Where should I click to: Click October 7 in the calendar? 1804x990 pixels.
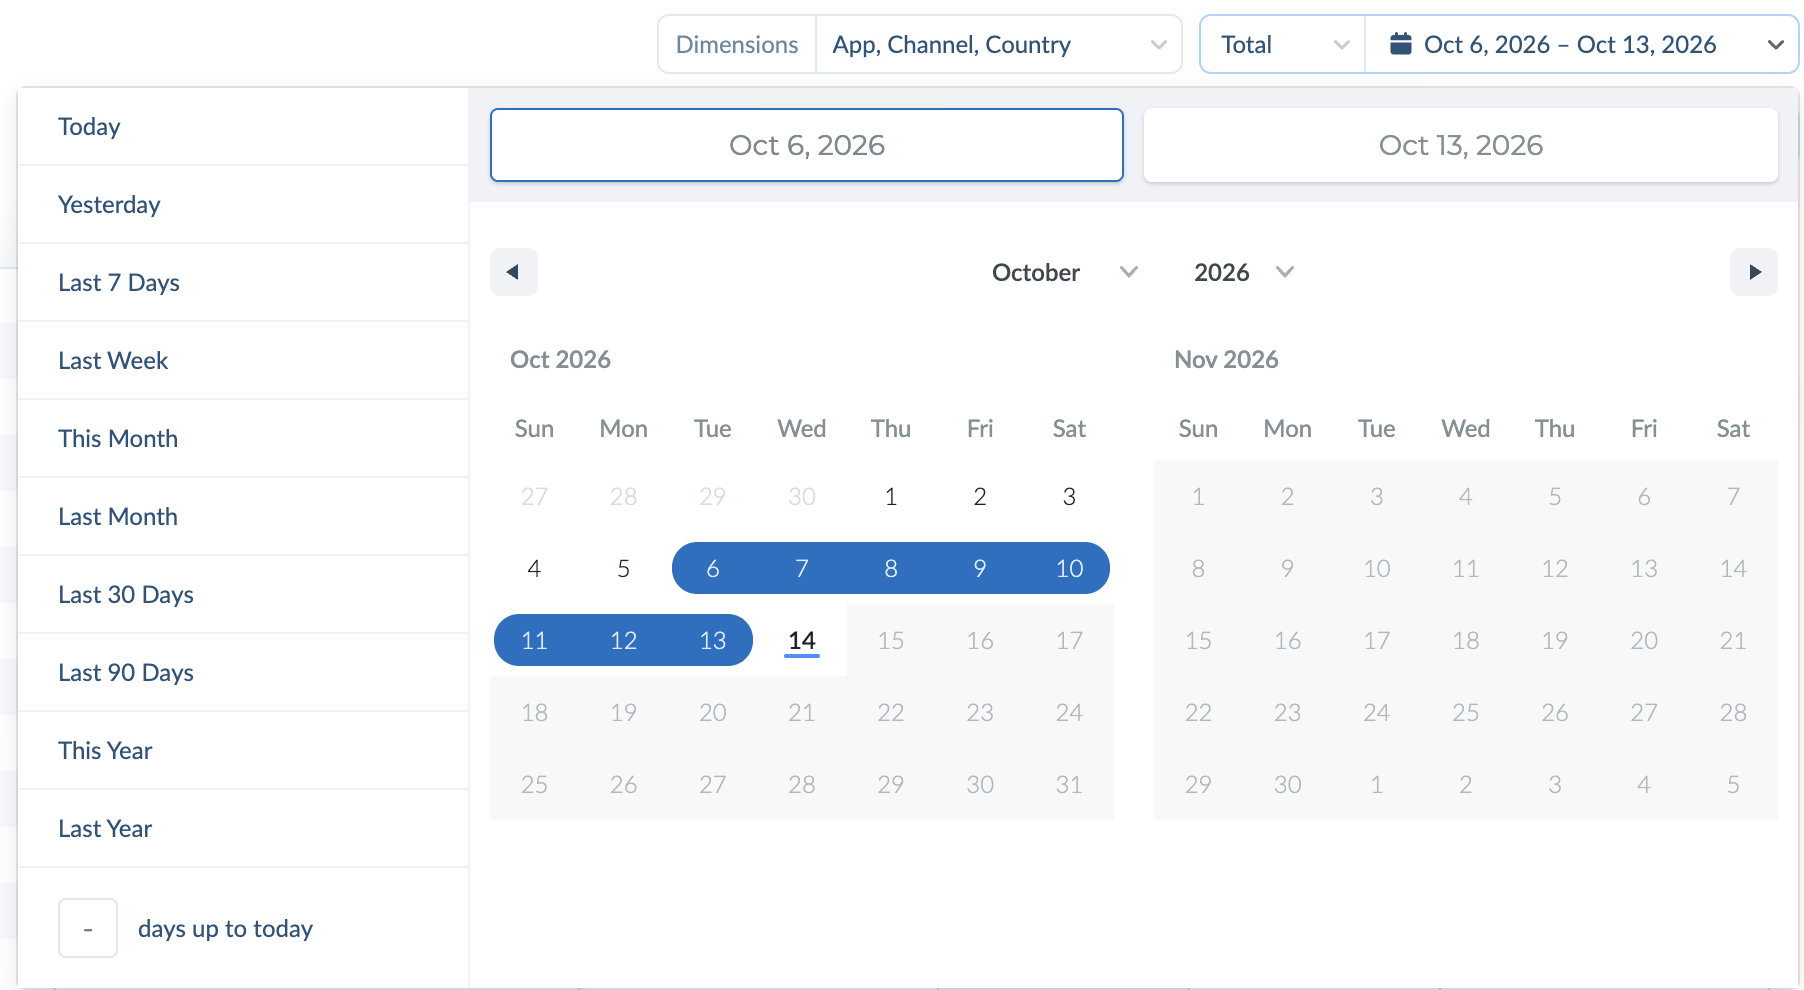pyautogui.click(x=802, y=568)
